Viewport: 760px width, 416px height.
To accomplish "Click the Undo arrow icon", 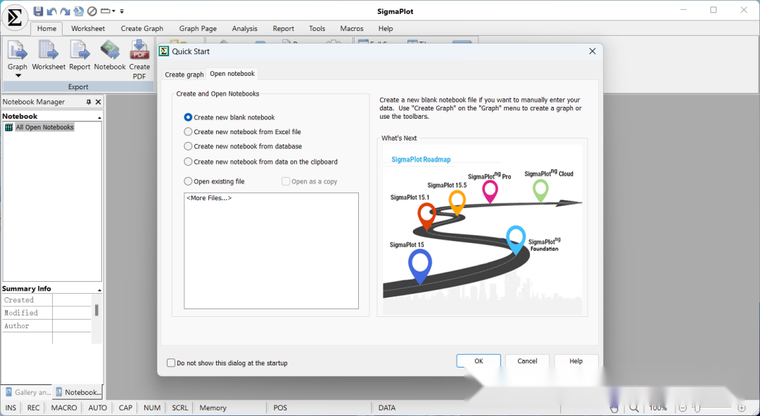I will (x=51, y=11).
